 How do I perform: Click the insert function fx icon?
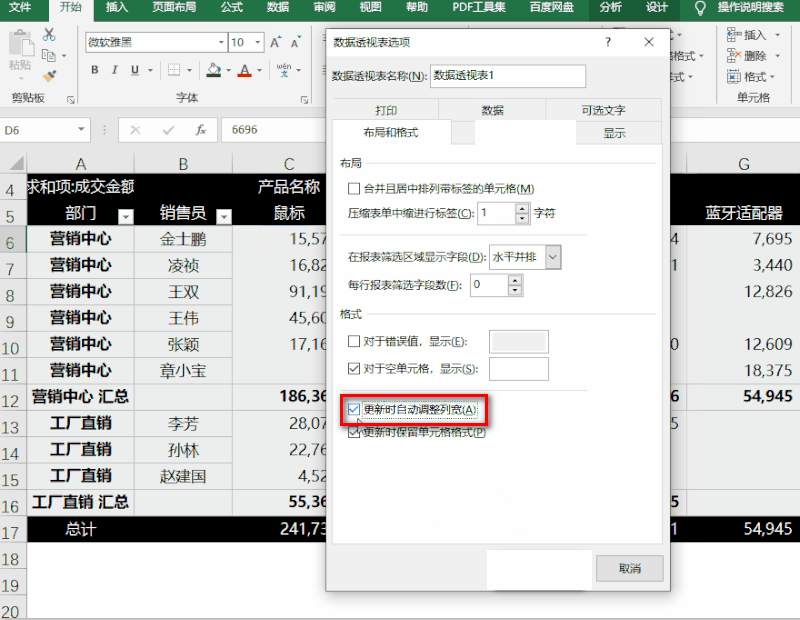[x=201, y=130]
